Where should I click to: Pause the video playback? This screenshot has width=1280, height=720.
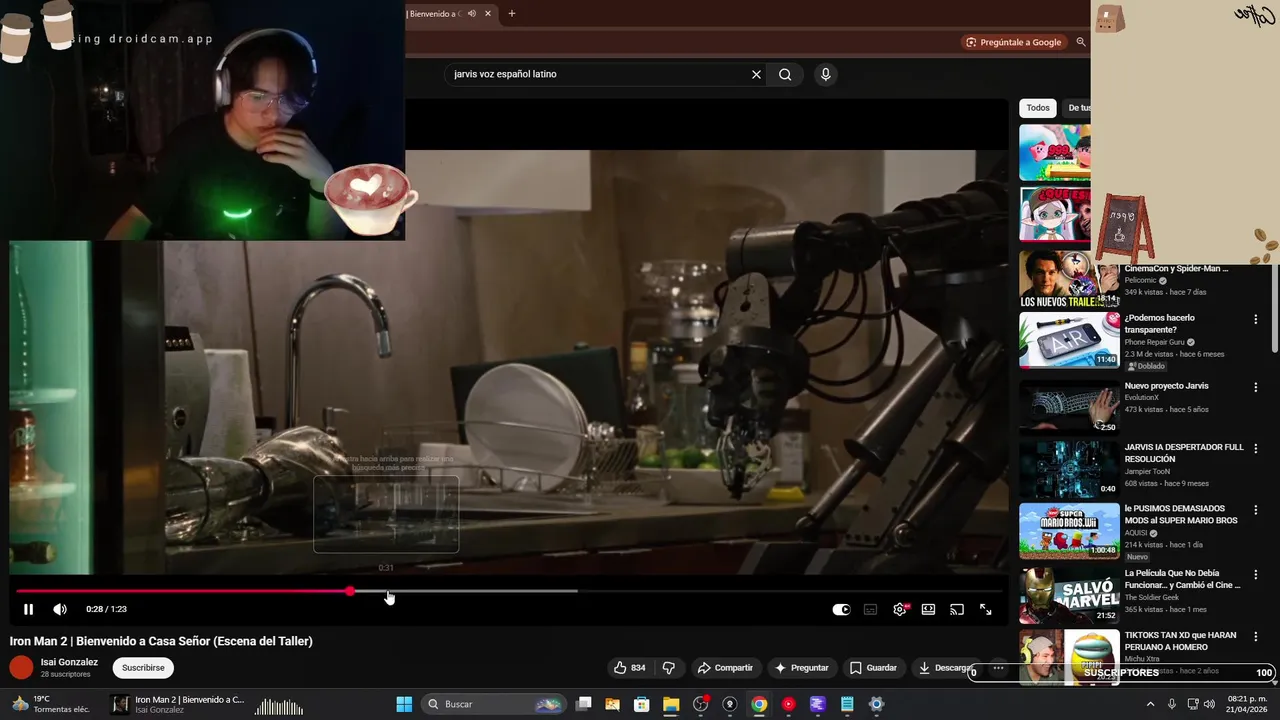tap(28, 609)
